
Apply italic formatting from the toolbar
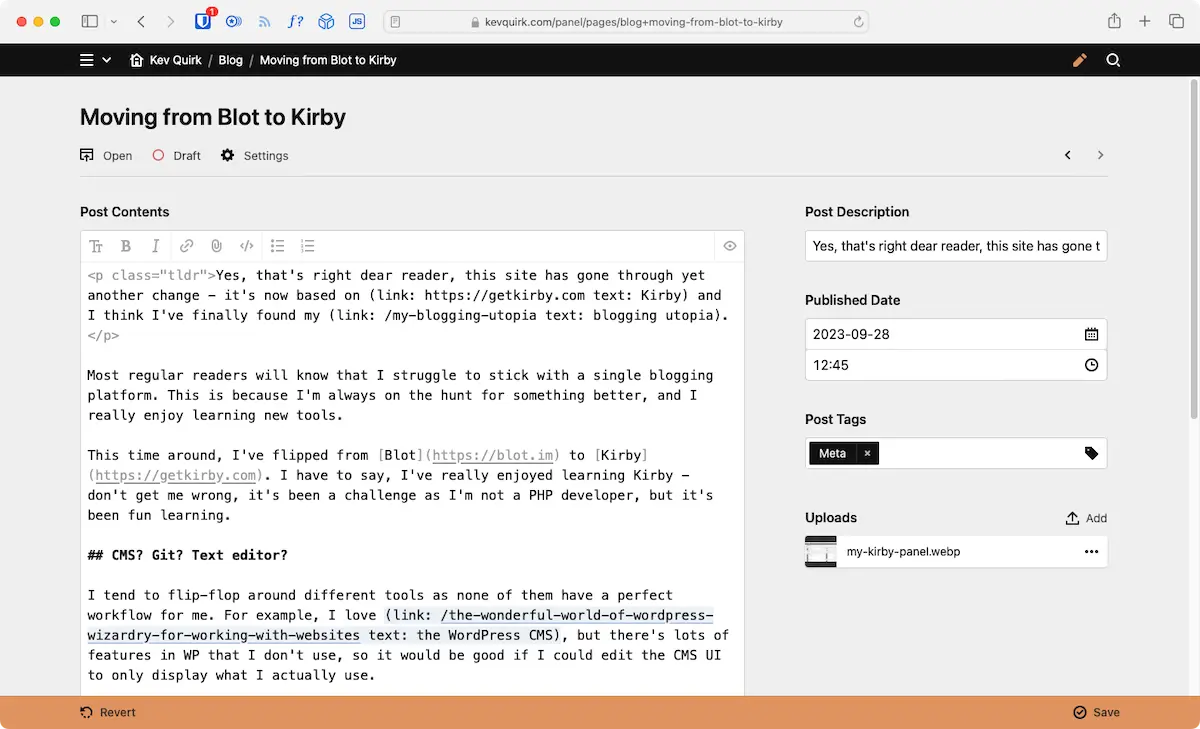(155, 246)
